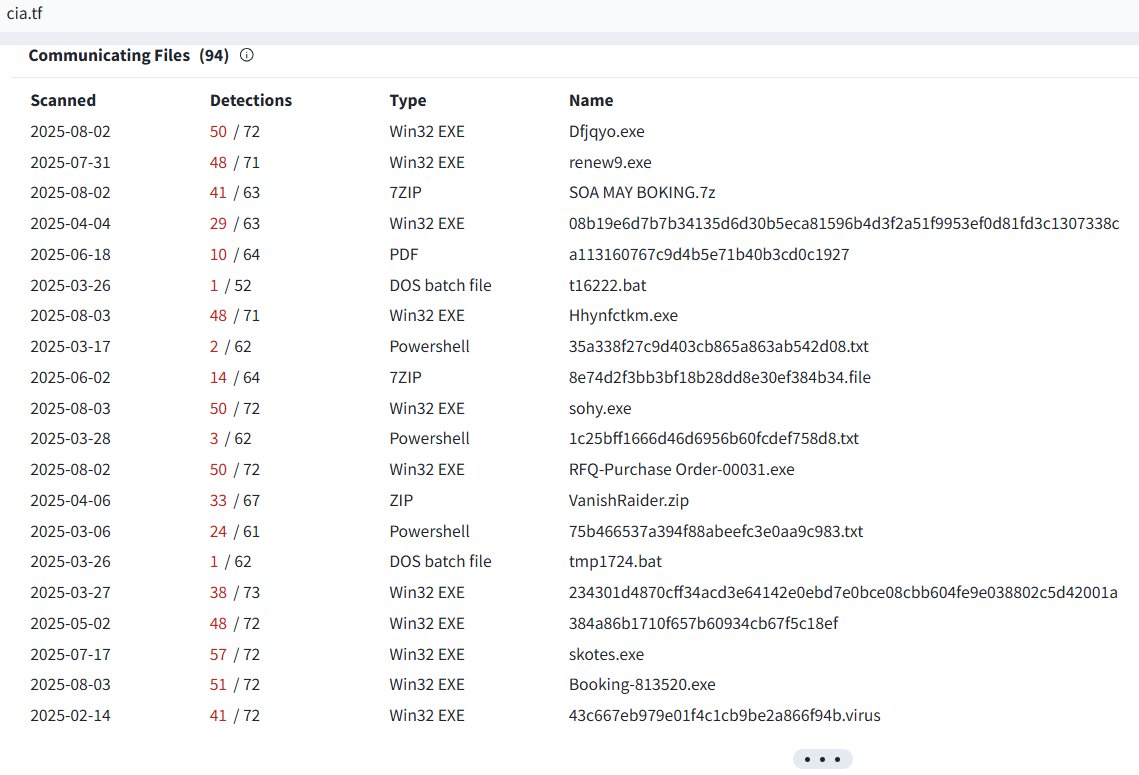Viewport: 1139px width, 775px height.
Task: Open RFQ-Purchase Order-00031.exe entry
Action: pyautogui.click(x=681, y=470)
